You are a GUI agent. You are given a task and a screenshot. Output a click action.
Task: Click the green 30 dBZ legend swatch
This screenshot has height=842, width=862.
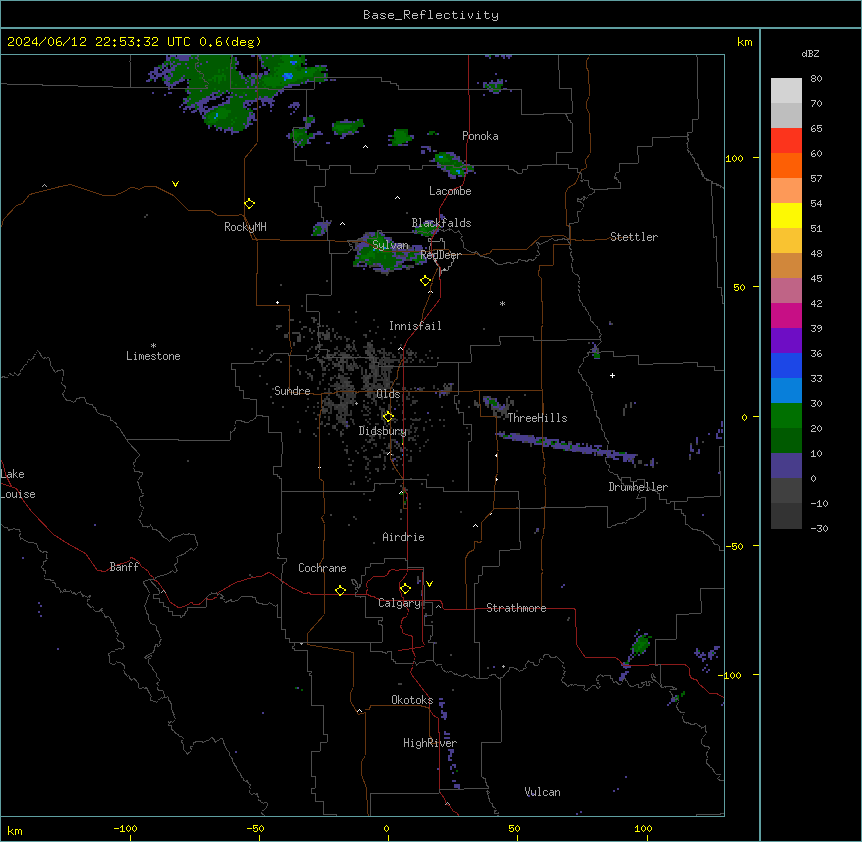(x=786, y=416)
